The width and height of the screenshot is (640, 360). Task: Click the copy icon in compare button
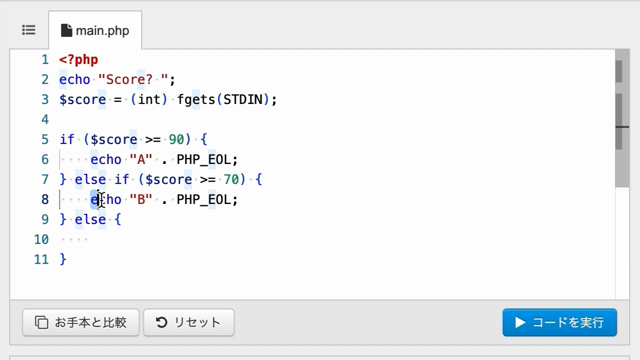[x=41, y=322]
